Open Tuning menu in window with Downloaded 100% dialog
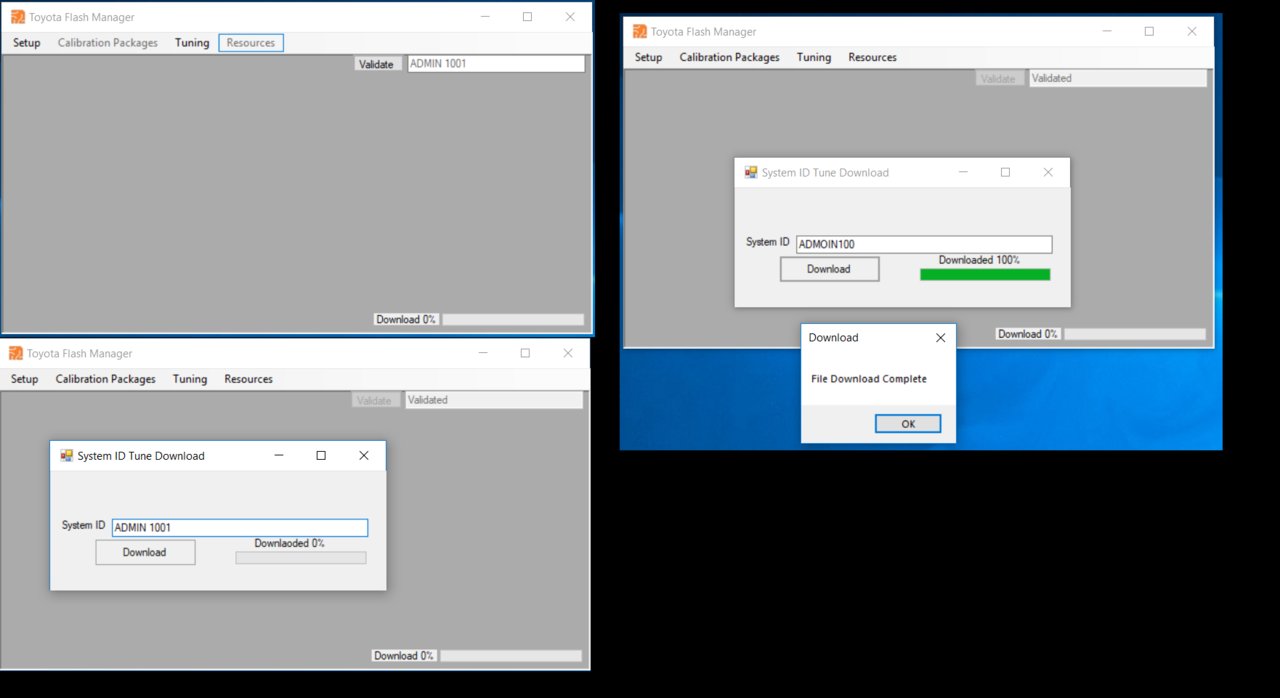This screenshot has height=698, width=1280. [x=814, y=57]
